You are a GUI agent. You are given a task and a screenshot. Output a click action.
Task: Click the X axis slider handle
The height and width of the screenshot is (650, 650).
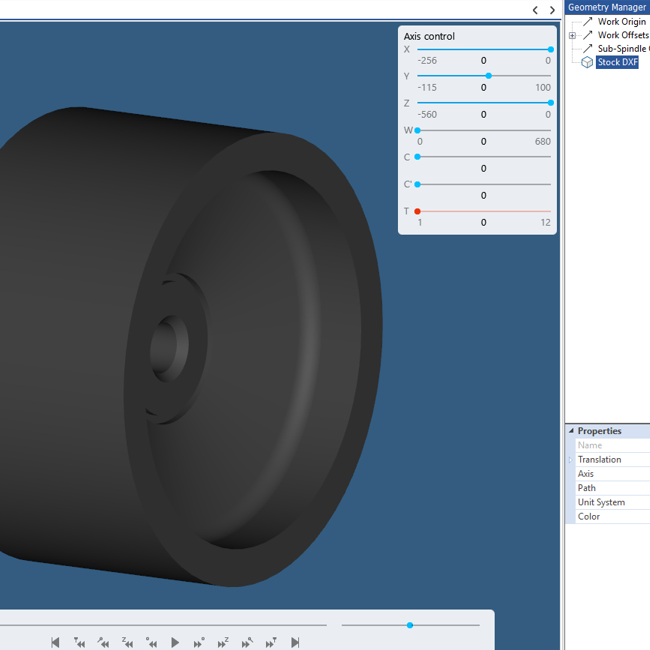click(x=550, y=49)
